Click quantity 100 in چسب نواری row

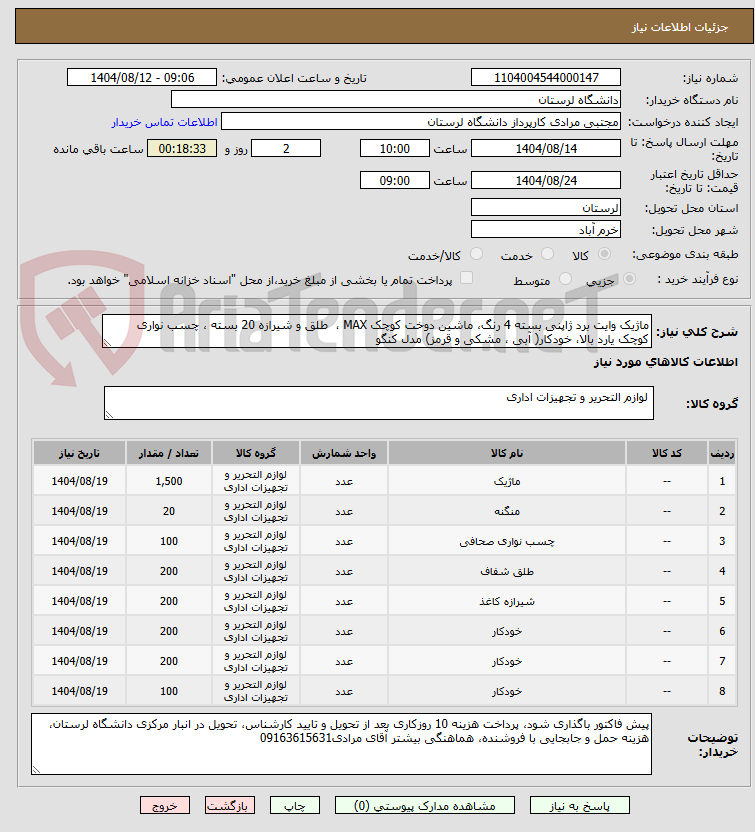(169, 541)
